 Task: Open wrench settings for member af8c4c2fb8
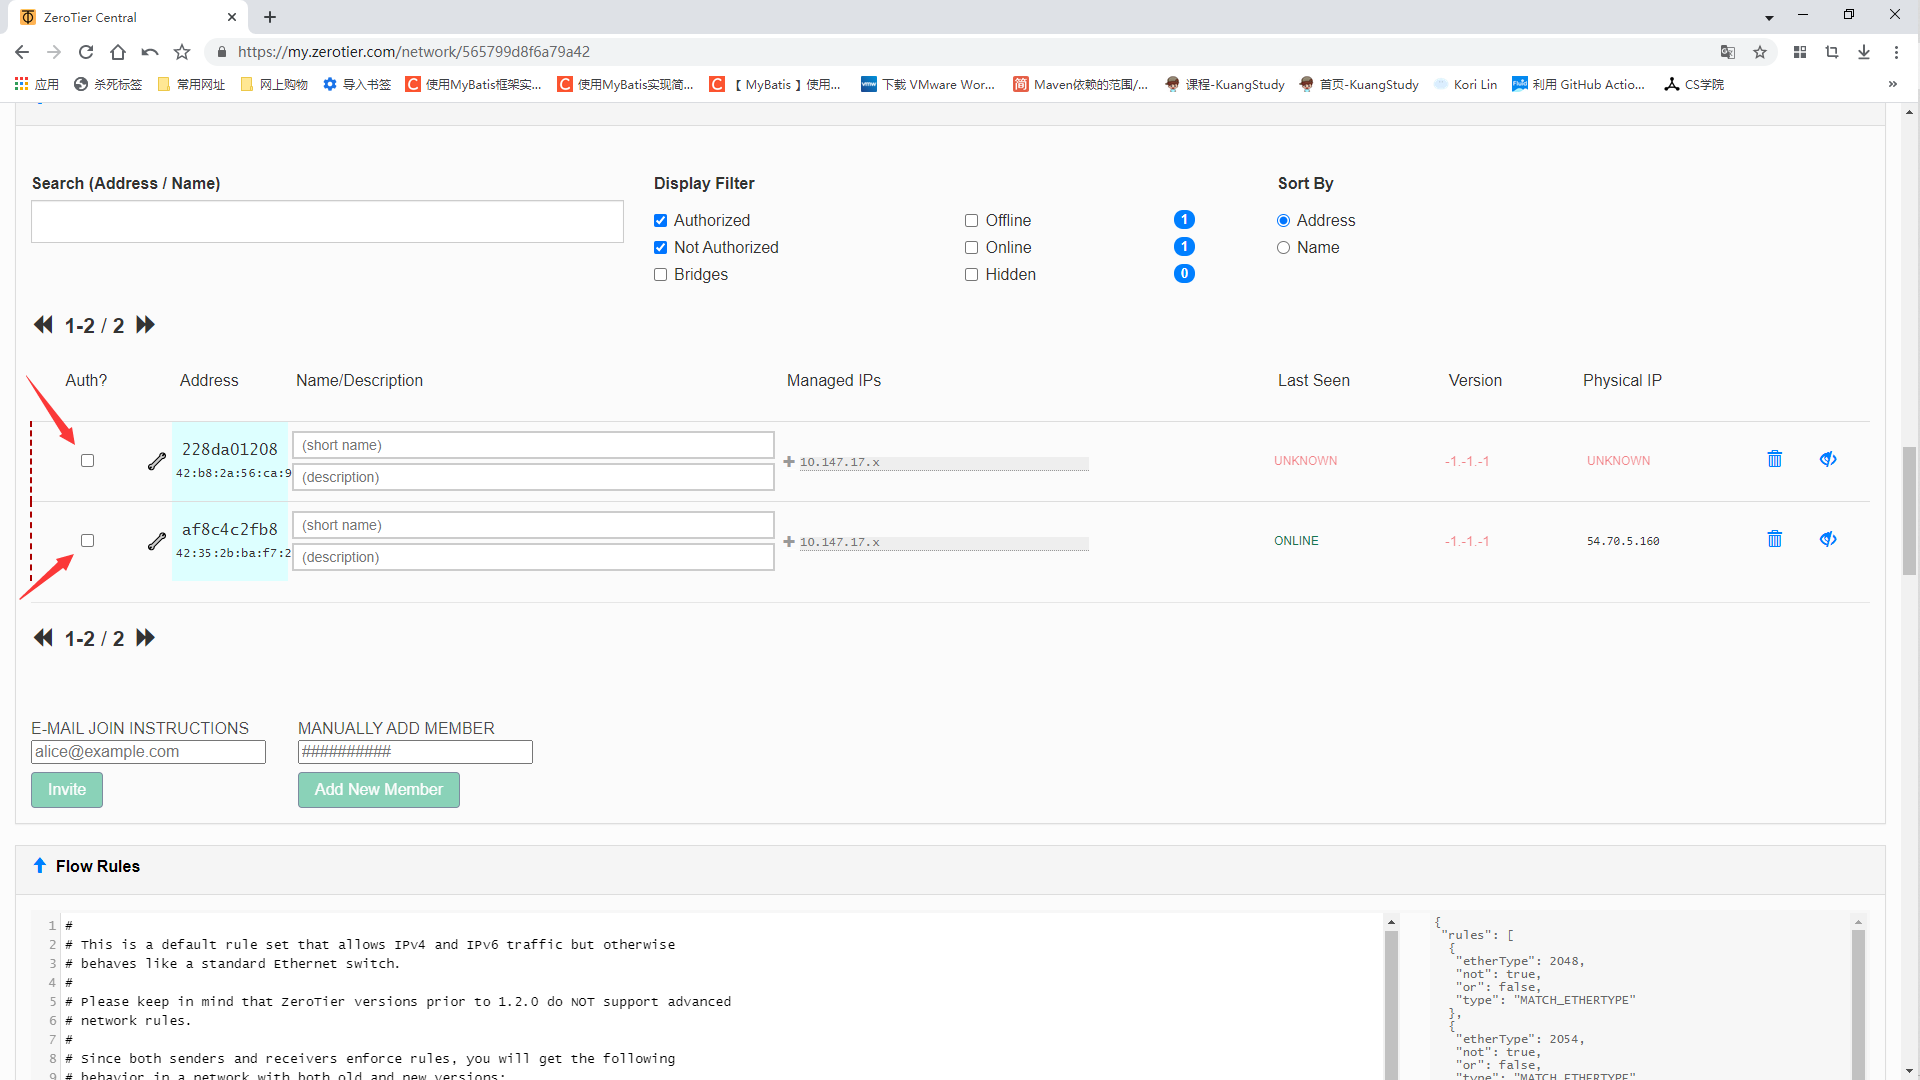[x=156, y=541]
